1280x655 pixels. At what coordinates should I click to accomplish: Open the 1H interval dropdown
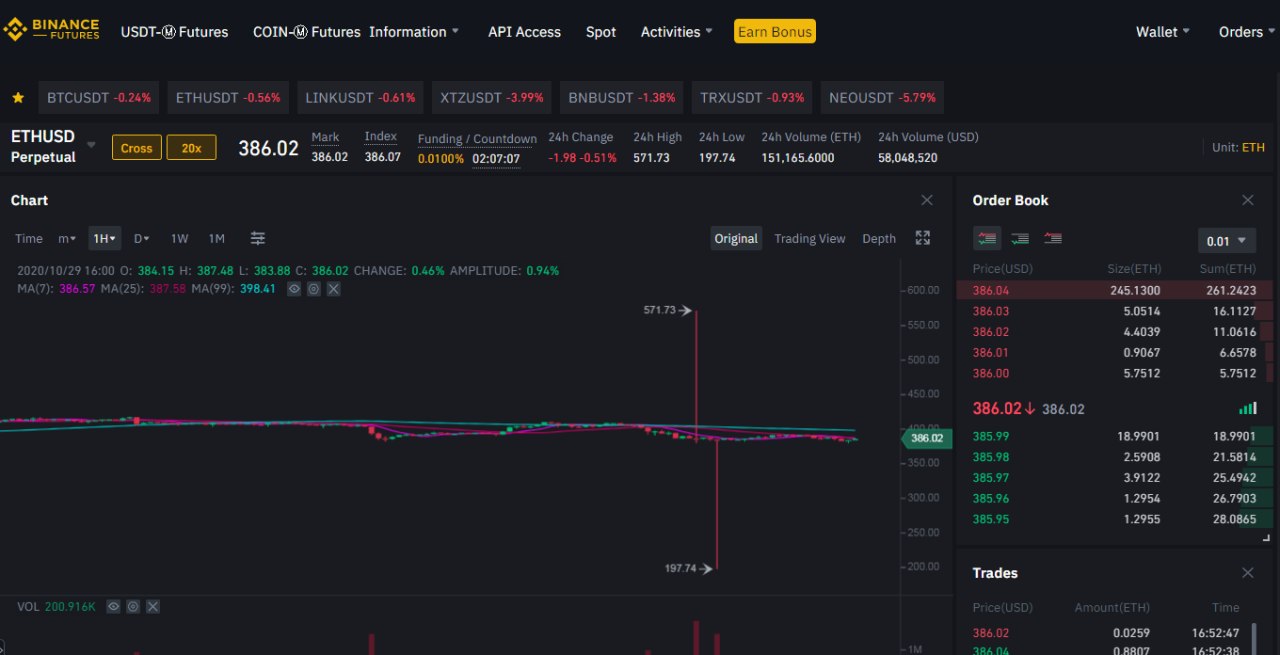coord(104,238)
